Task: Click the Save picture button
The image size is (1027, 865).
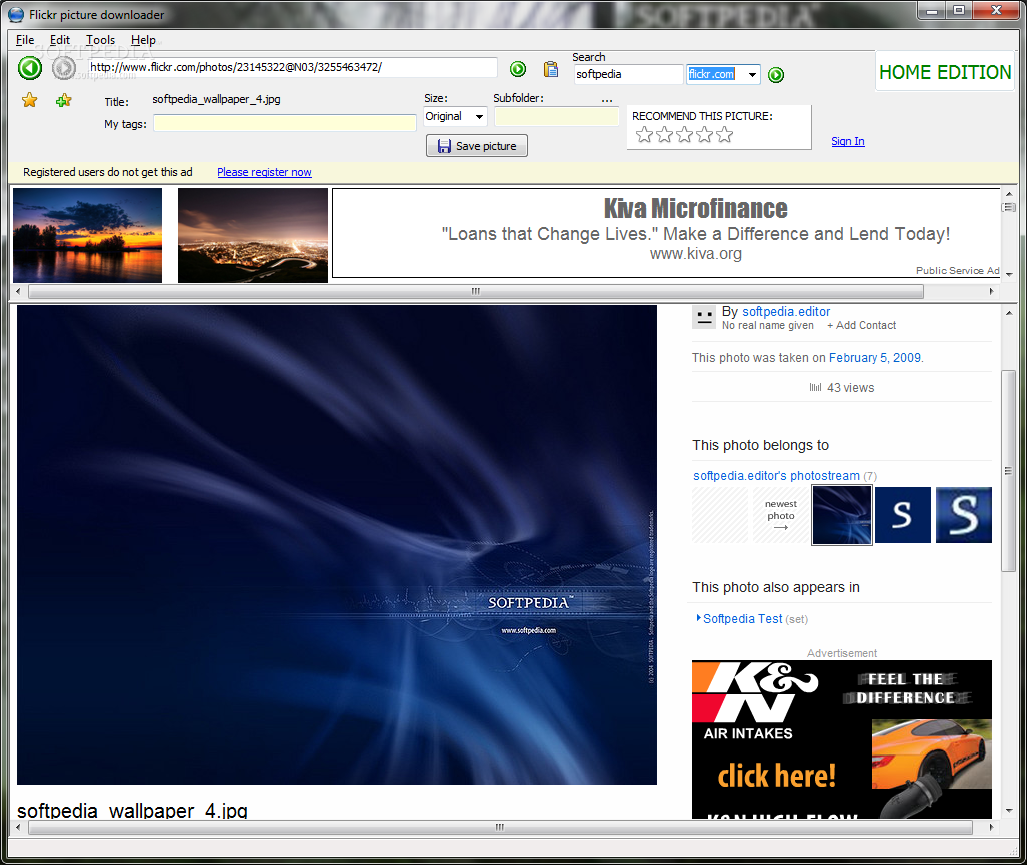Action: 477,145
